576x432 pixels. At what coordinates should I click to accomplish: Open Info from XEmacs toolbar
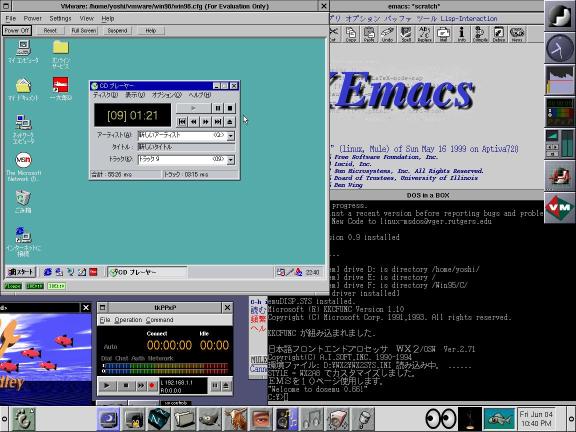click(462, 34)
